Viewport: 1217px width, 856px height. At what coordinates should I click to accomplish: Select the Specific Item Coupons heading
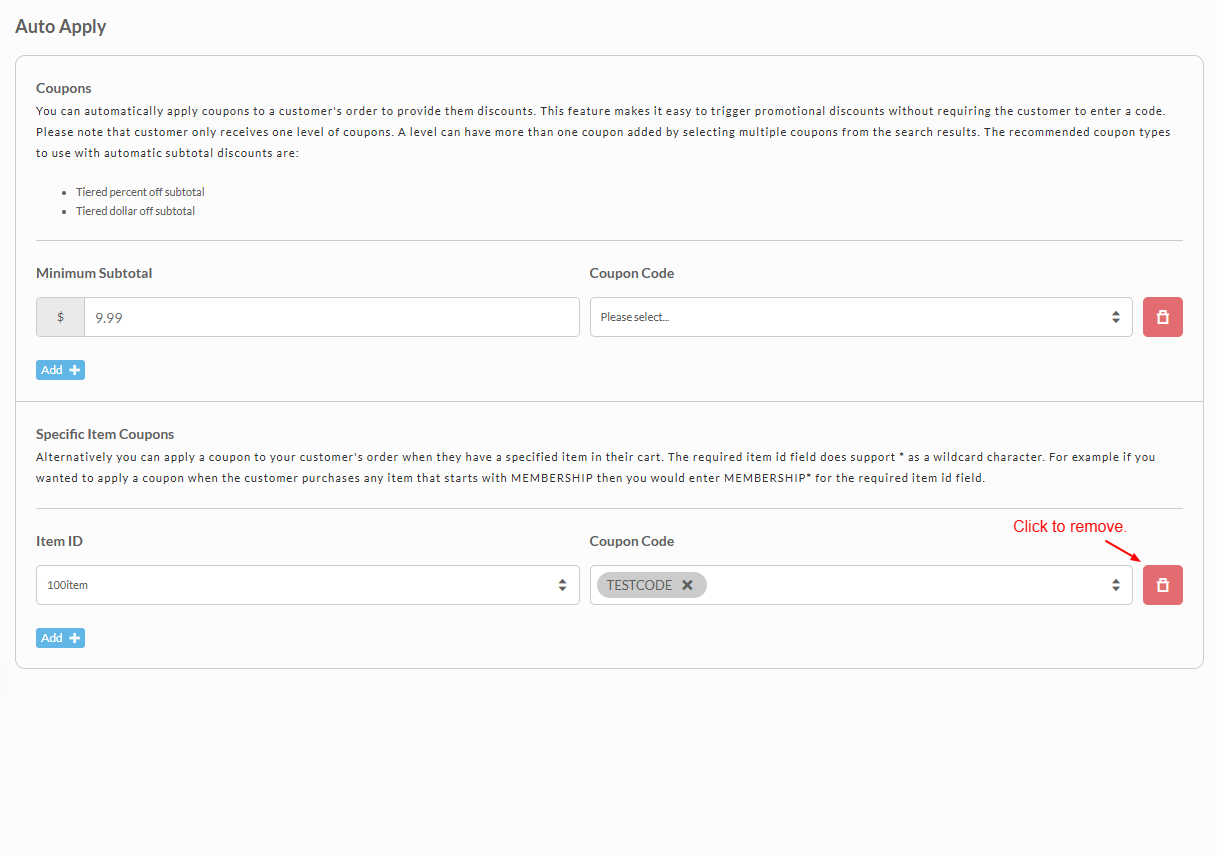click(105, 434)
